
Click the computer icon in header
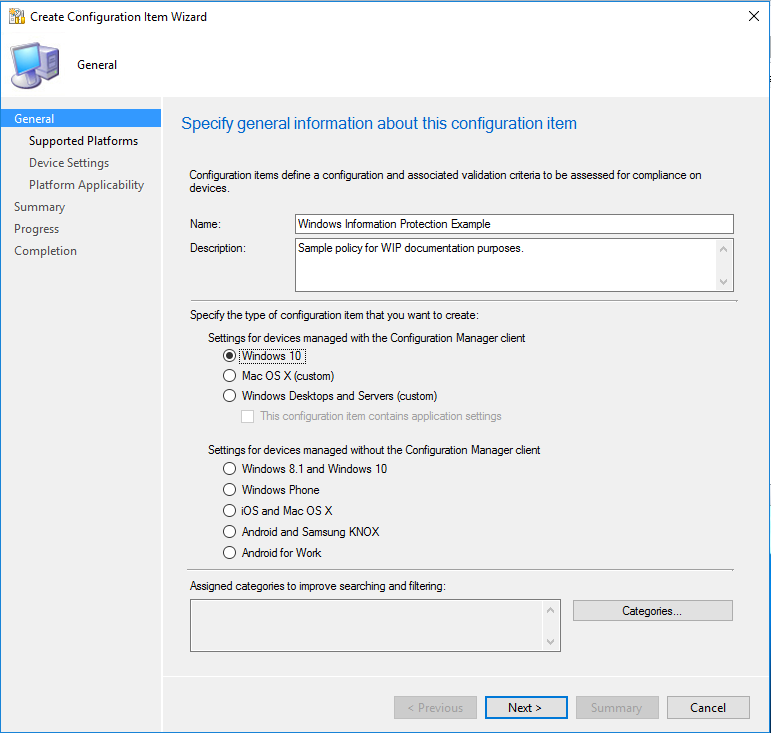tap(35, 65)
